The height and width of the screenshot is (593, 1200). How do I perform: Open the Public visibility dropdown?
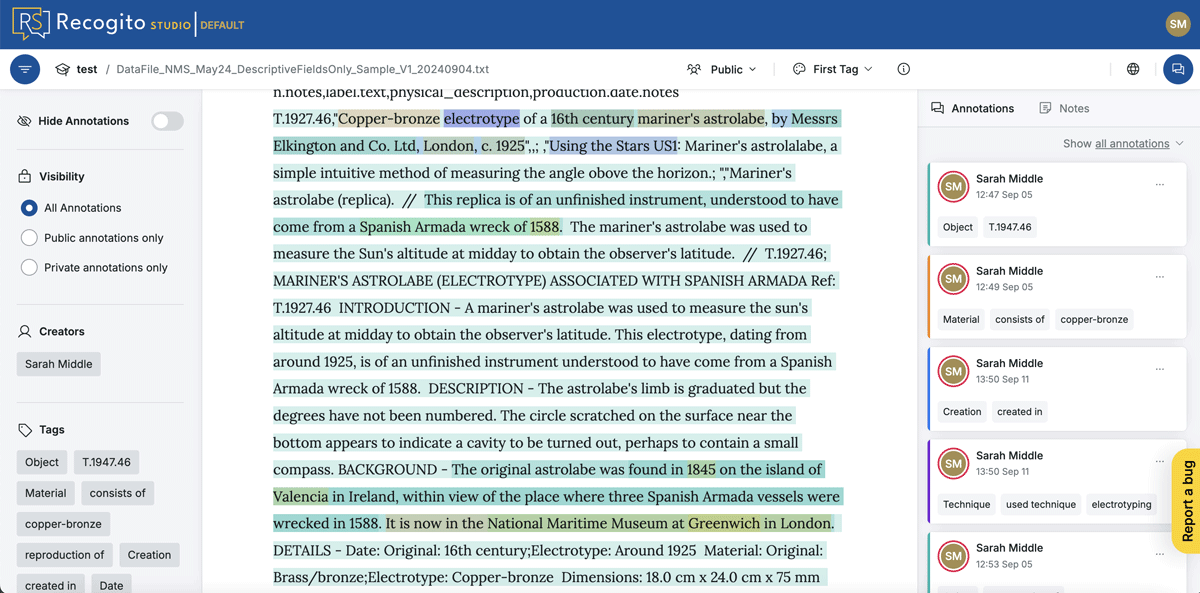point(722,69)
